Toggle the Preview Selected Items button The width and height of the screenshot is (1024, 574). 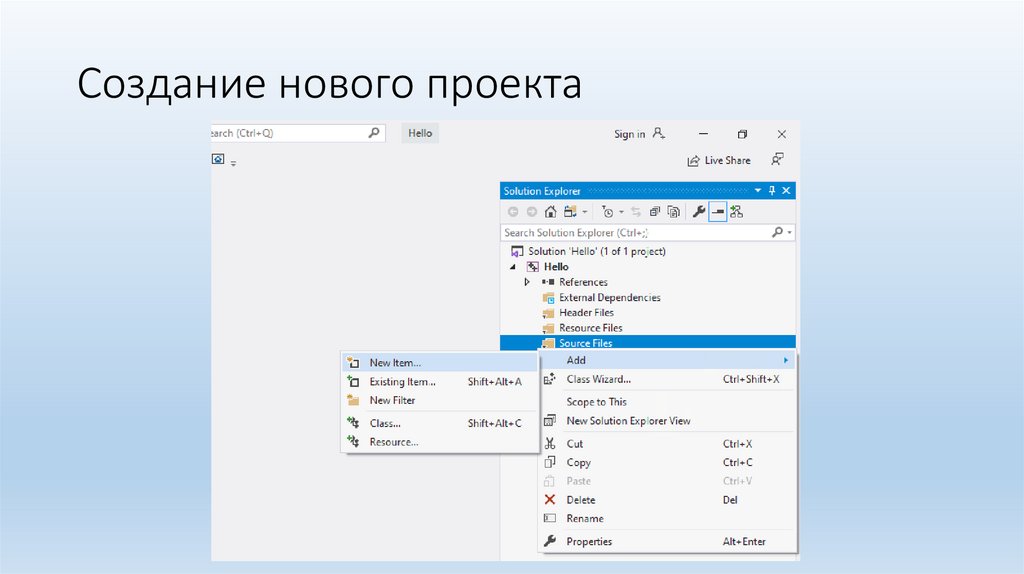coord(718,212)
